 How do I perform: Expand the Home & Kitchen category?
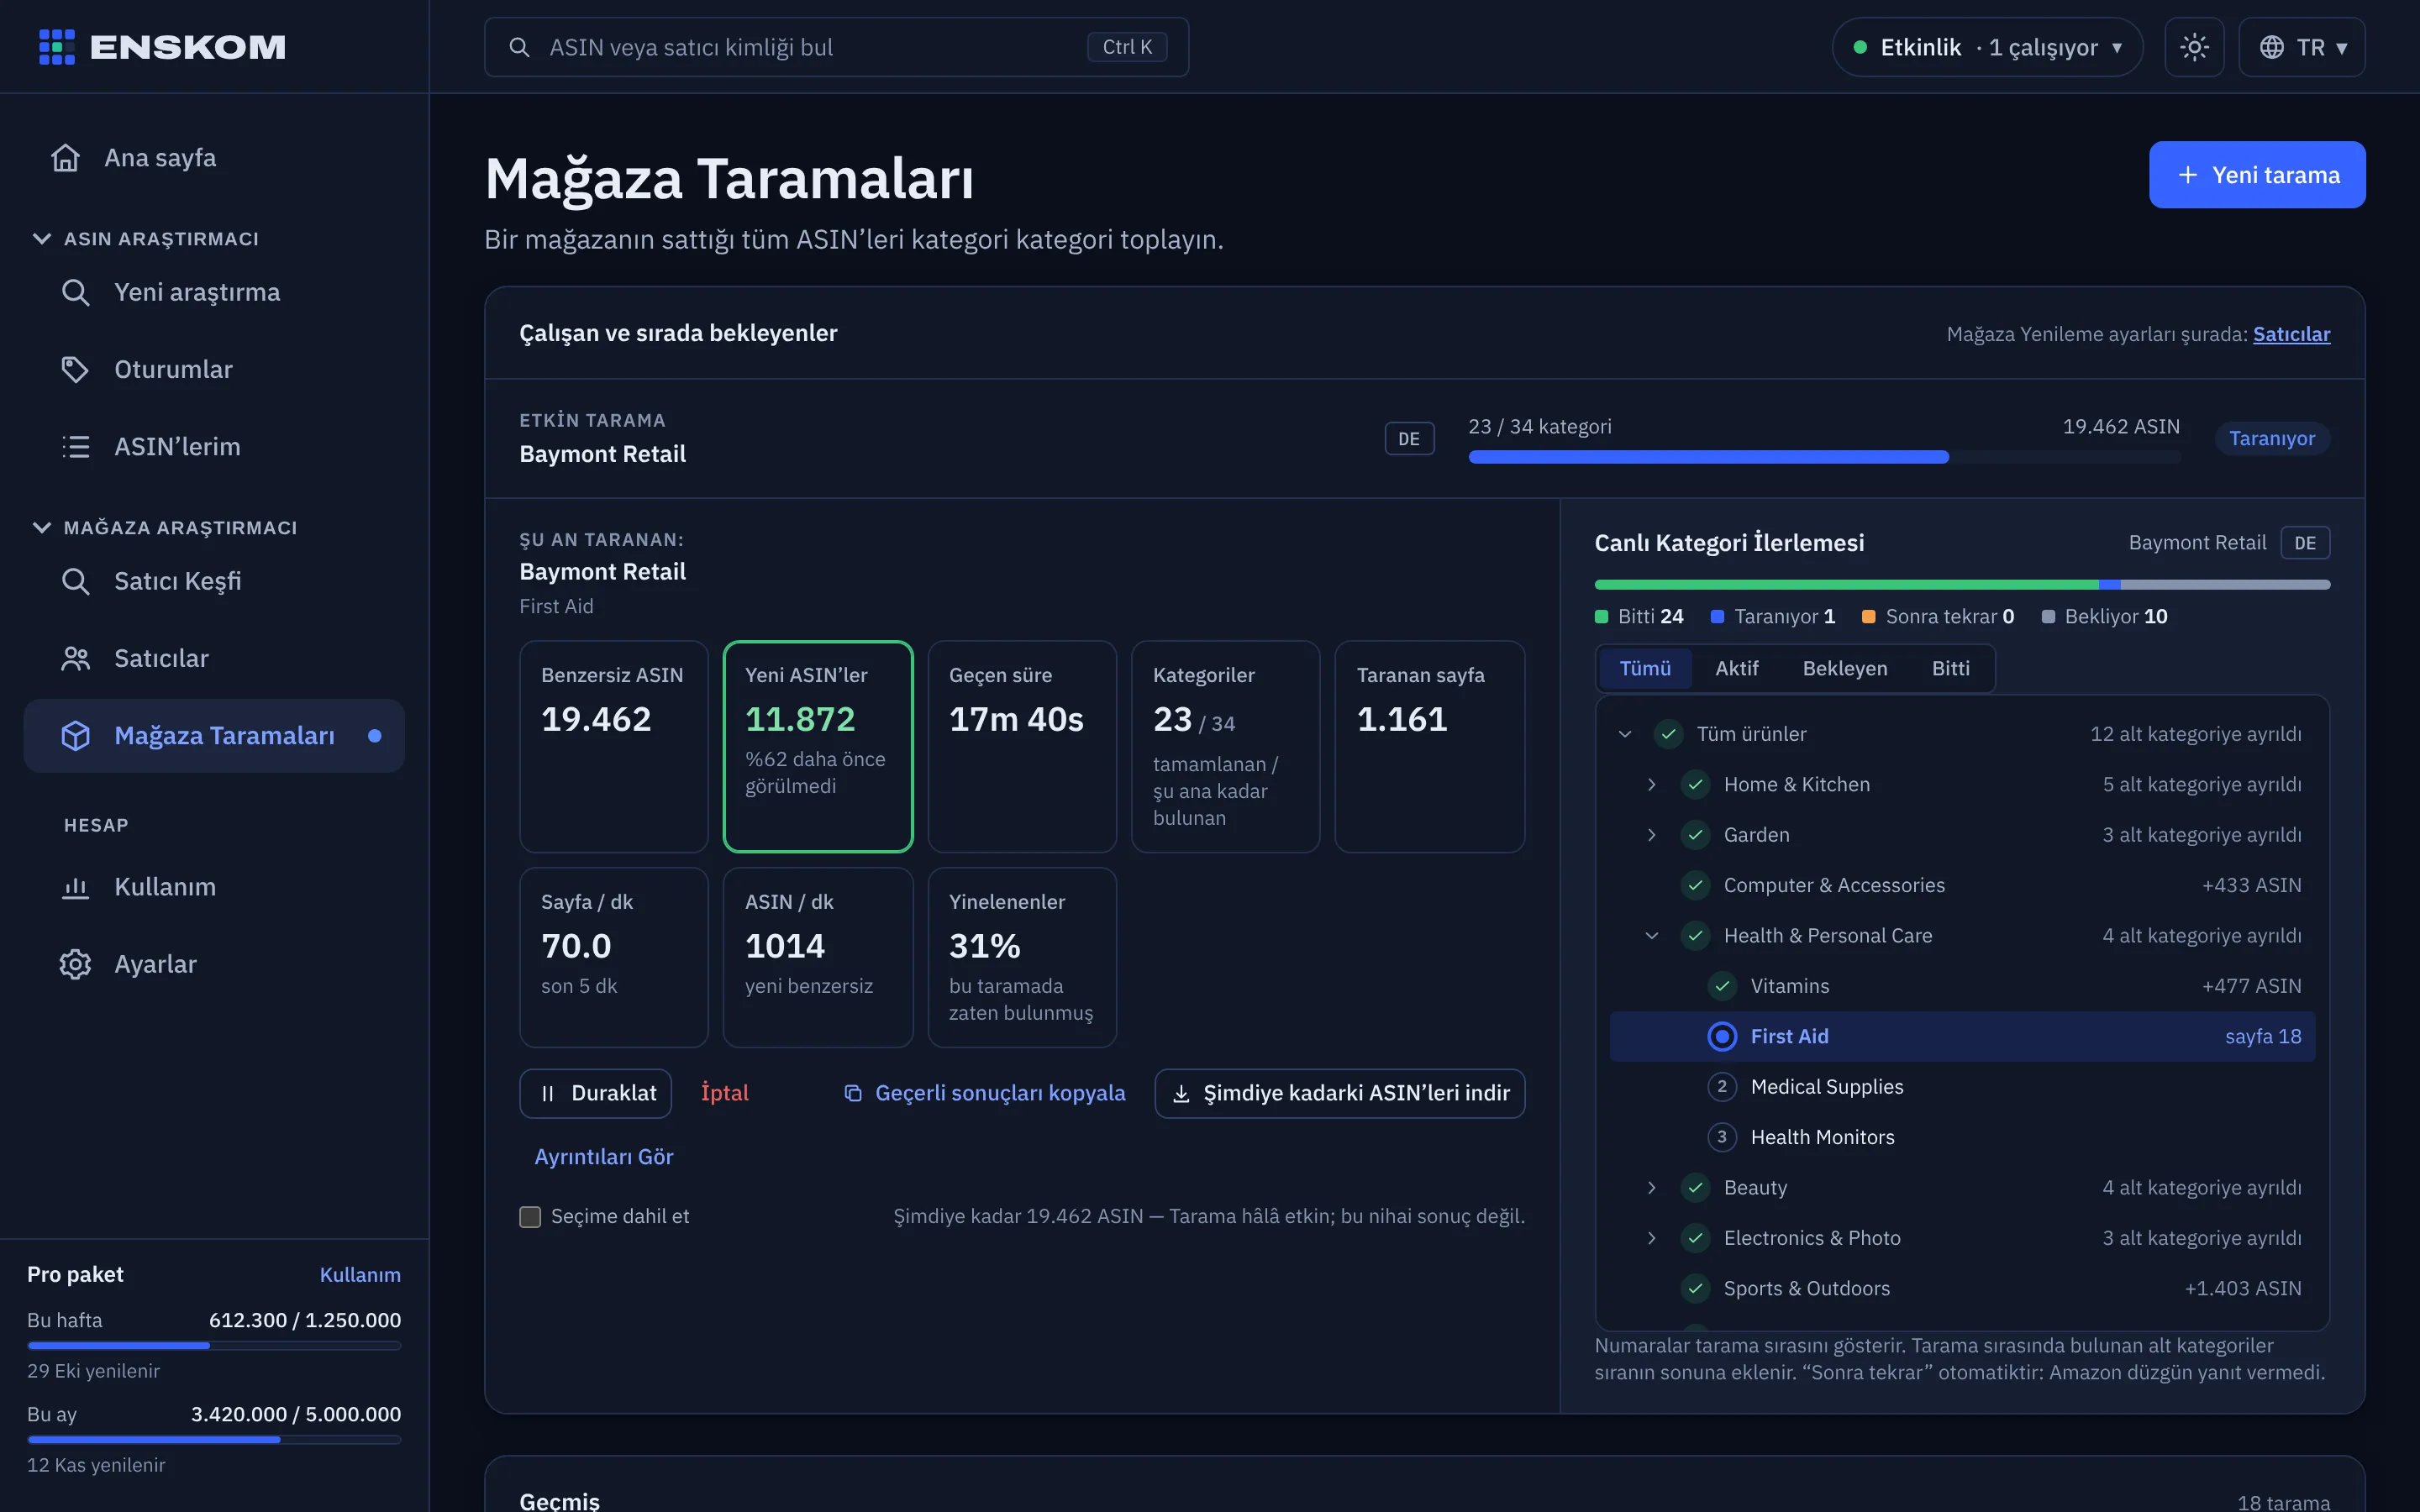1652,784
